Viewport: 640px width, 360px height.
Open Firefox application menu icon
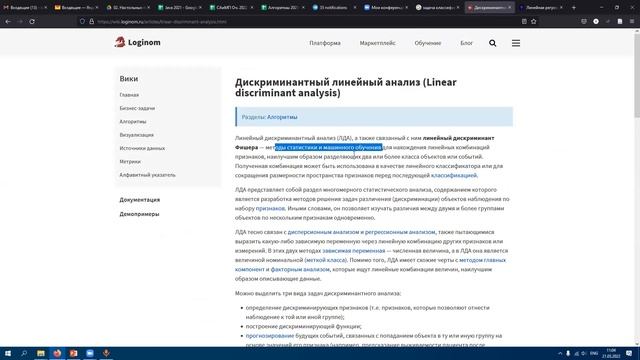point(632,21)
